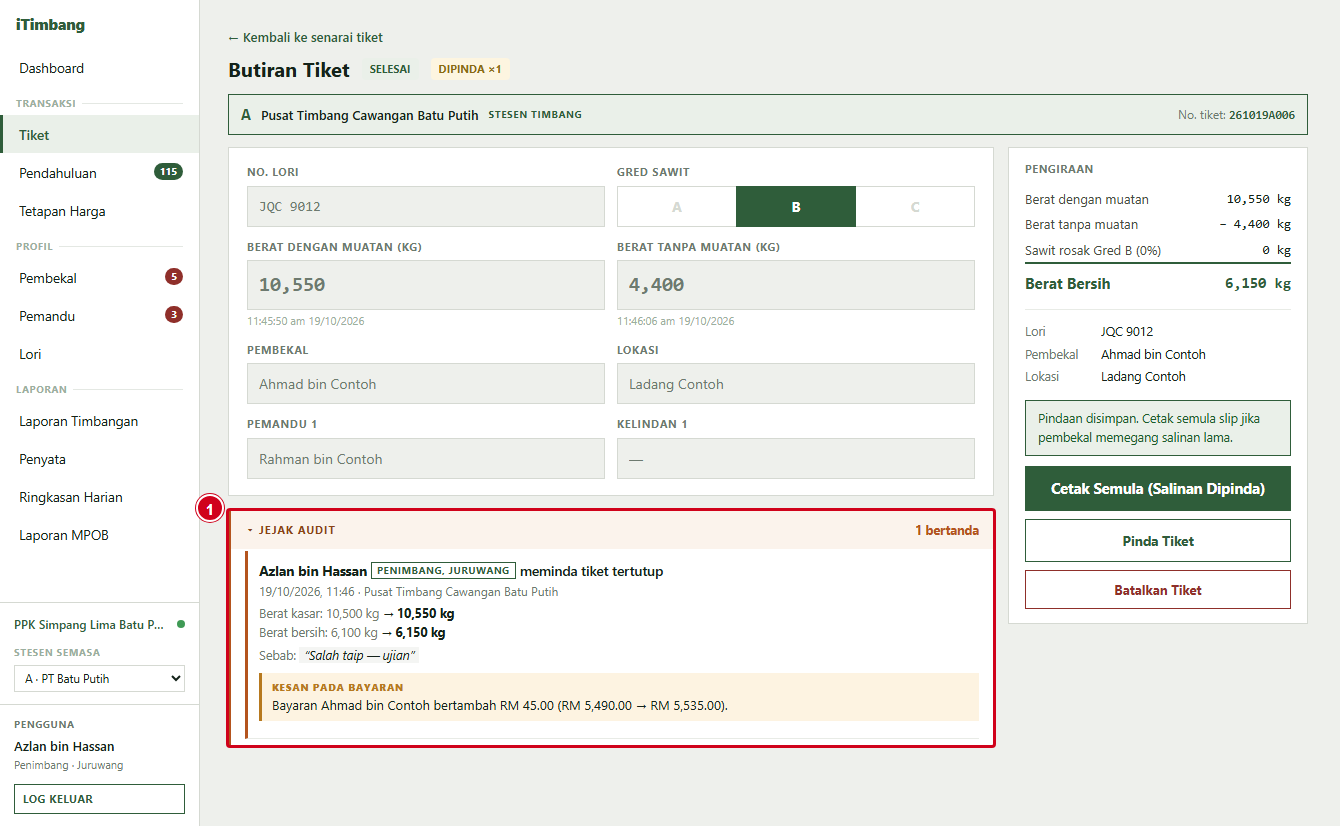Click the "Salah taip — ujian" reason text
Image resolution: width=1340 pixels, height=826 pixels.
coord(359,656)
